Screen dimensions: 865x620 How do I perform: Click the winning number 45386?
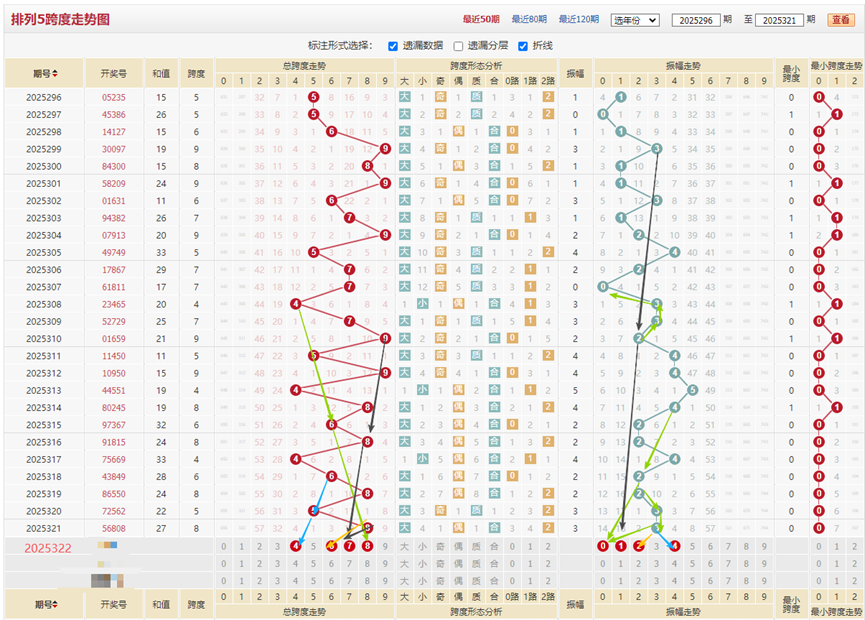coord(114,115)
